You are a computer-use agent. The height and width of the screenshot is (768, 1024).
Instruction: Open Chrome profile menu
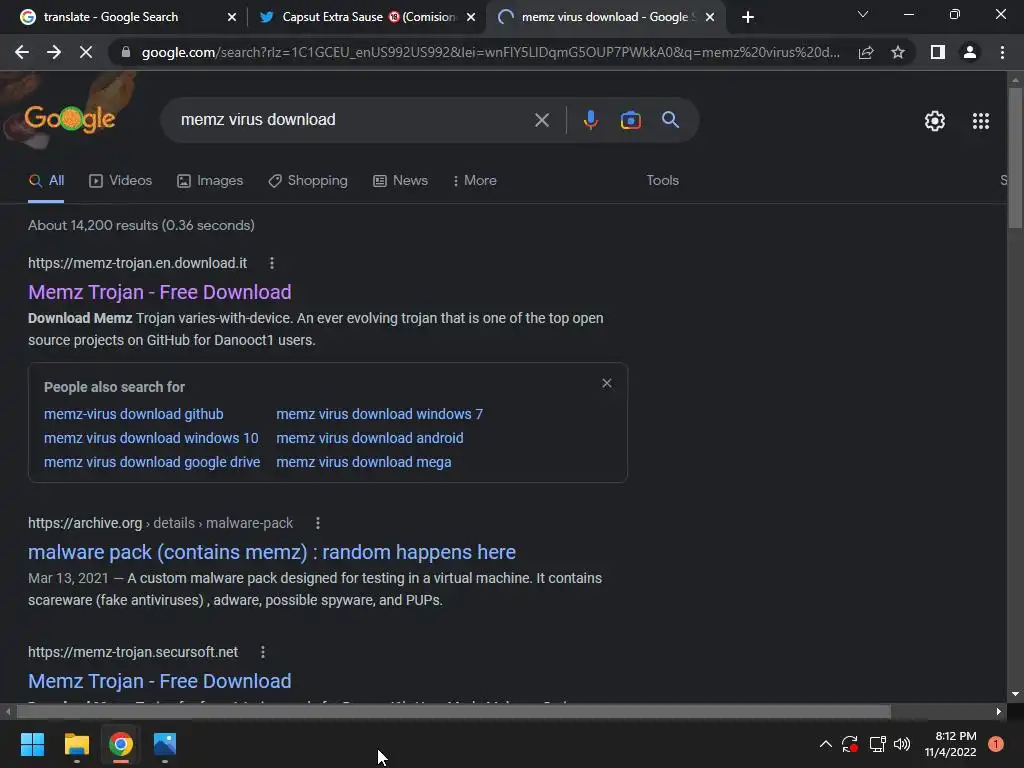(970, 52)
